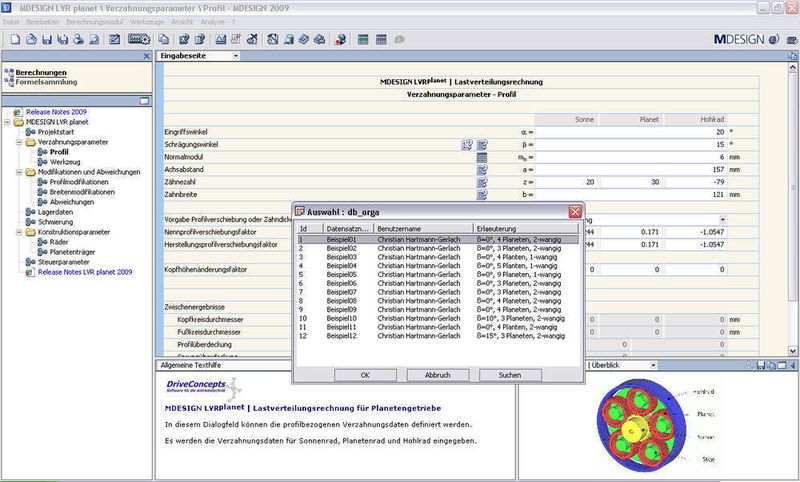Open the Eingabeseite dropdown
The width and height of the screenshot is (800, 482).
click(236, 56)
